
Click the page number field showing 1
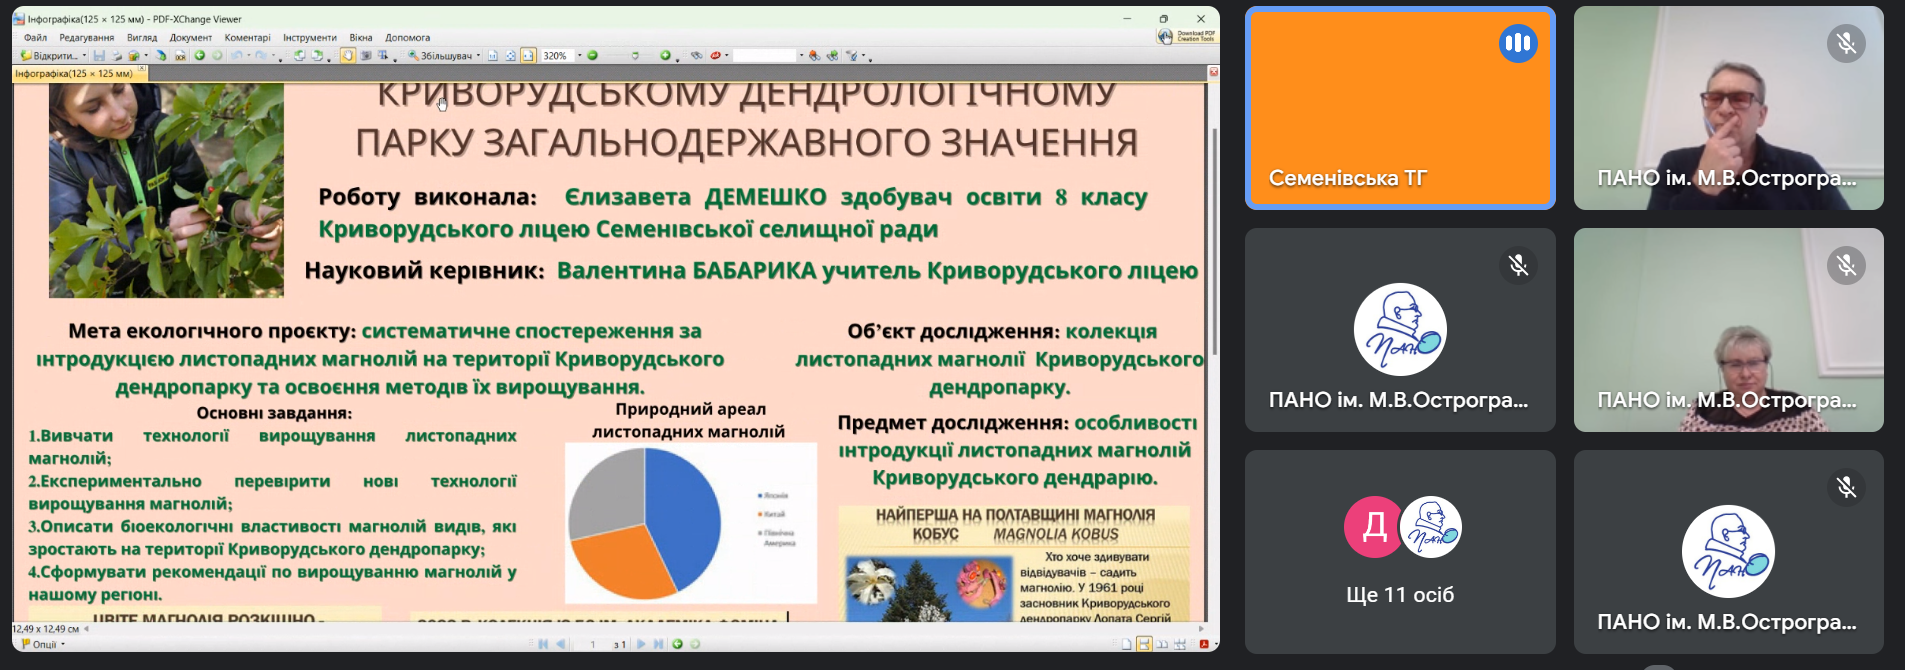(592, 644)
